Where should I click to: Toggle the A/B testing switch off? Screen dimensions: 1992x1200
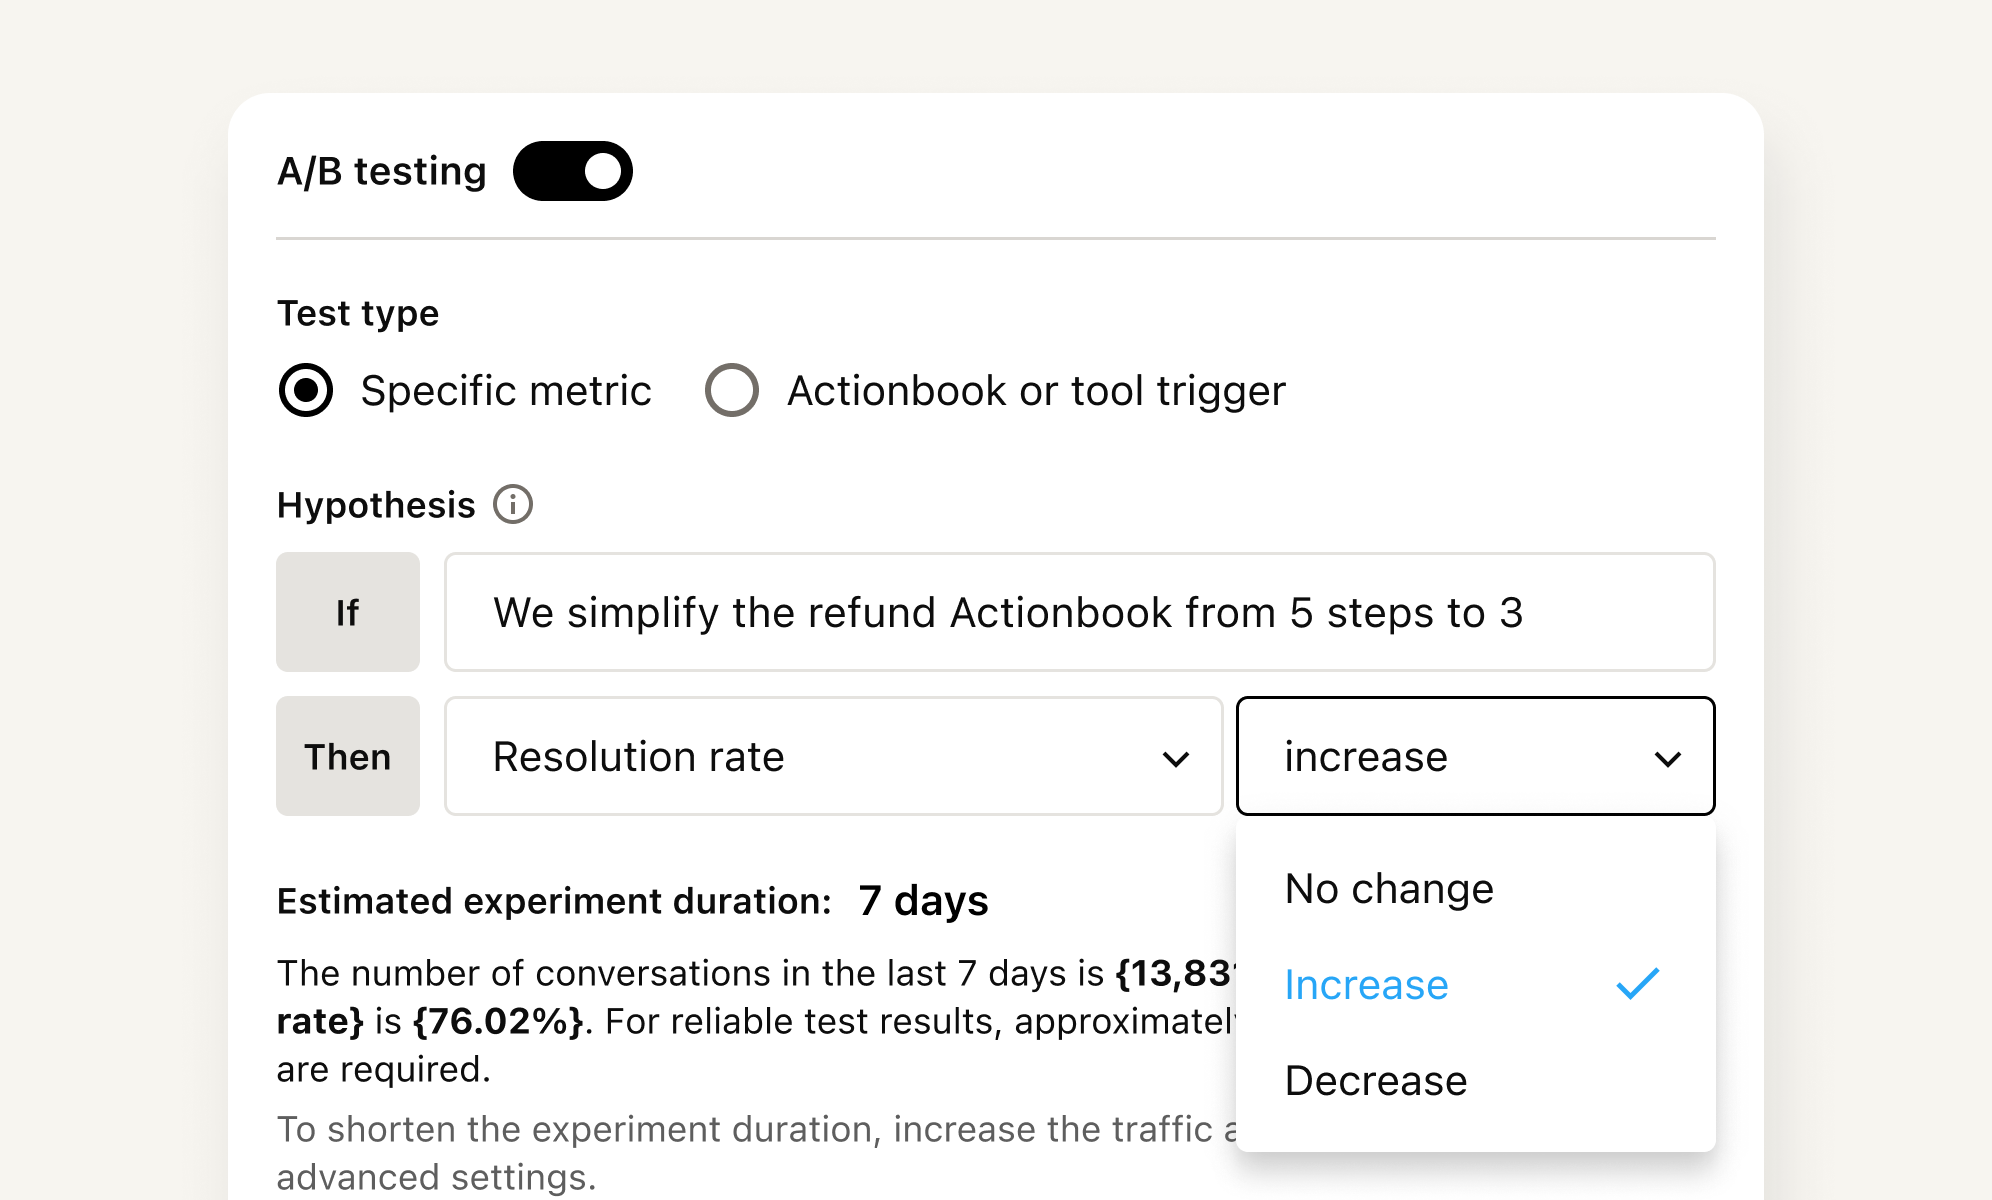[x=572, y=171]
